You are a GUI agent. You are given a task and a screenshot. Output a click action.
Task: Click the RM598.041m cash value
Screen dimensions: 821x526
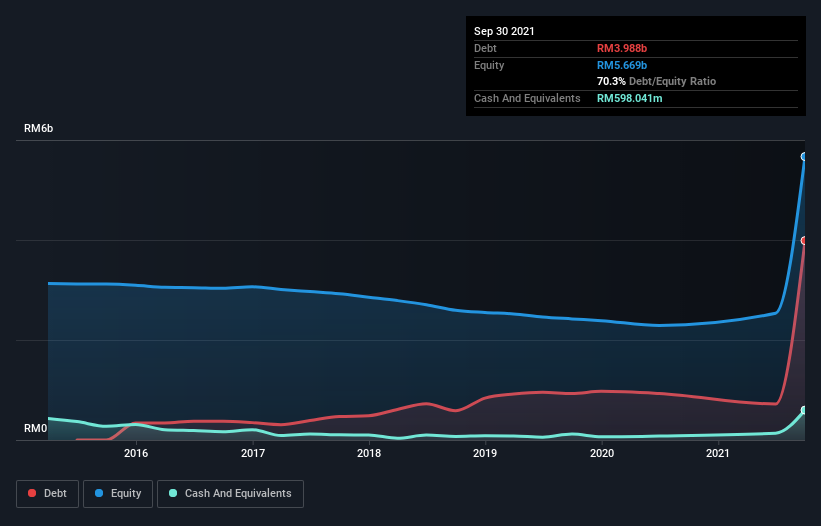[630, 98]
